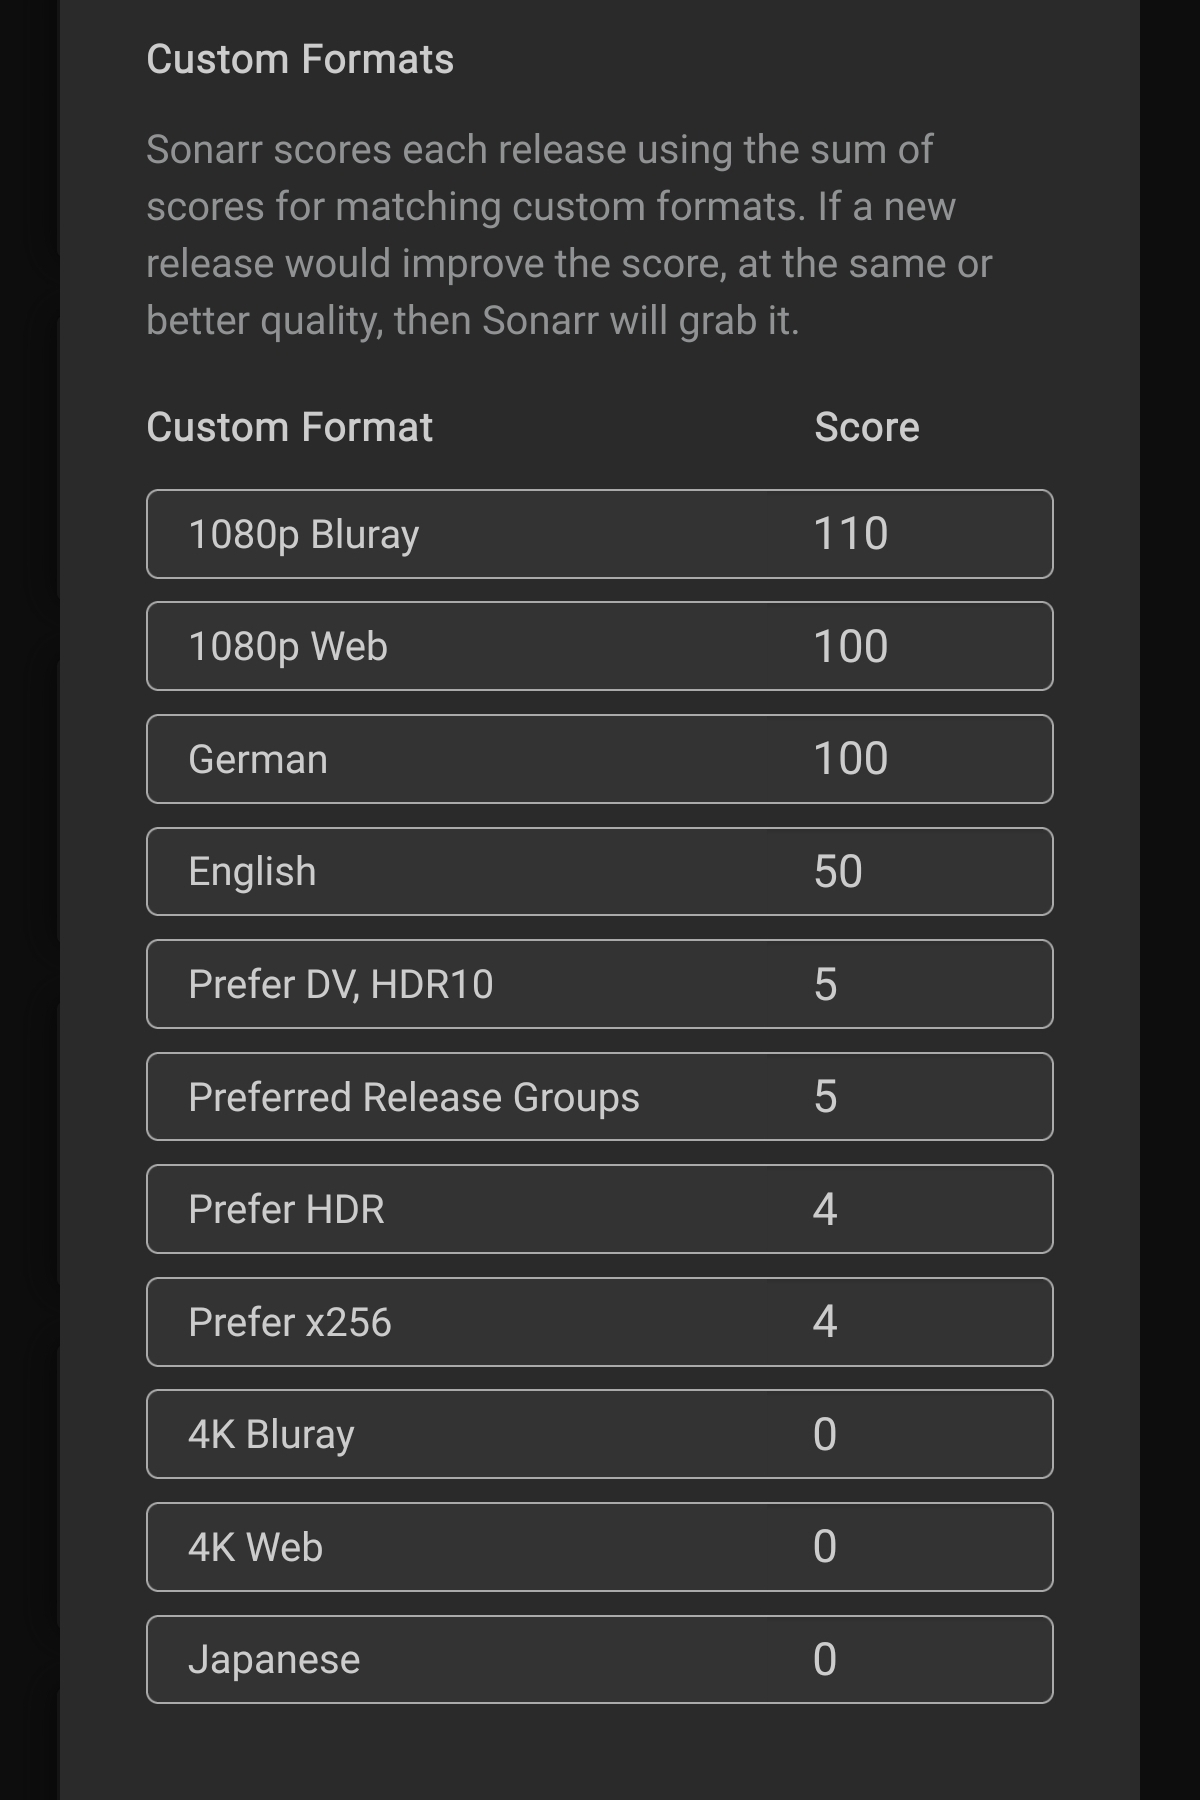Edit the 1080p Web score value
1200x1800 pixels.
851,646
